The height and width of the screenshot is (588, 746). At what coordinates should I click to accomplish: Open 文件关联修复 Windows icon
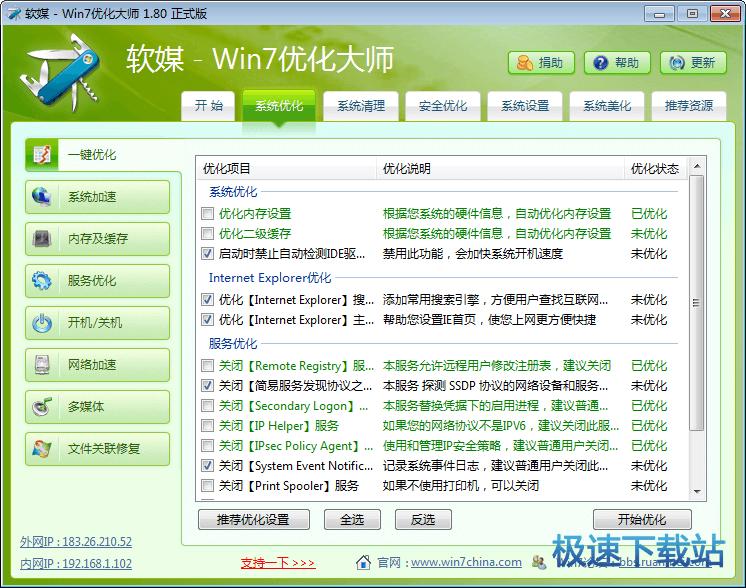(42, 449)
